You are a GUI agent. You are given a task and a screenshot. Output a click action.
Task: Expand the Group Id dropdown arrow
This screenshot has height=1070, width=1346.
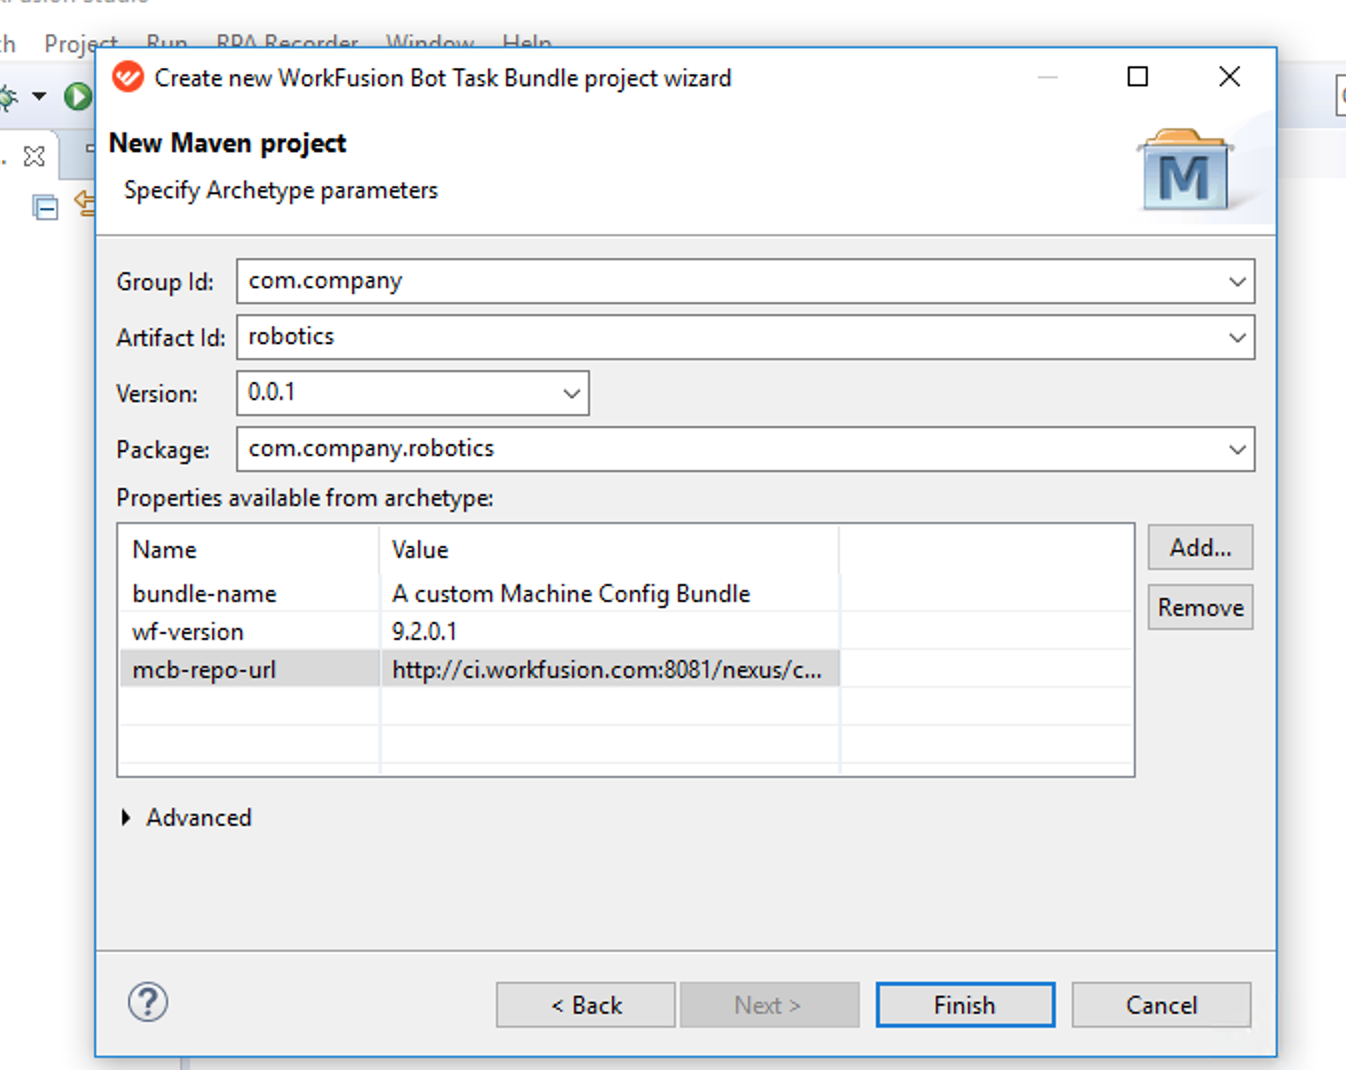(x=1237, y=282)
